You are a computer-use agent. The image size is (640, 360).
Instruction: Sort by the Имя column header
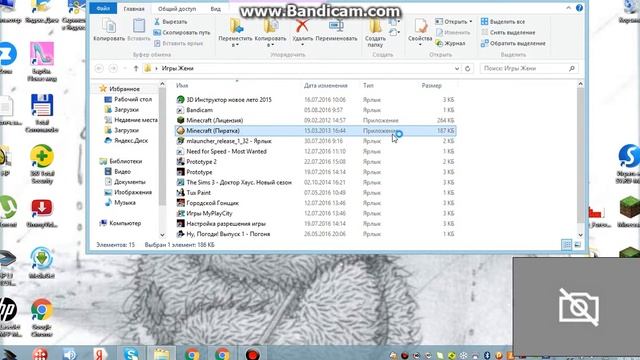pos(182,86)
